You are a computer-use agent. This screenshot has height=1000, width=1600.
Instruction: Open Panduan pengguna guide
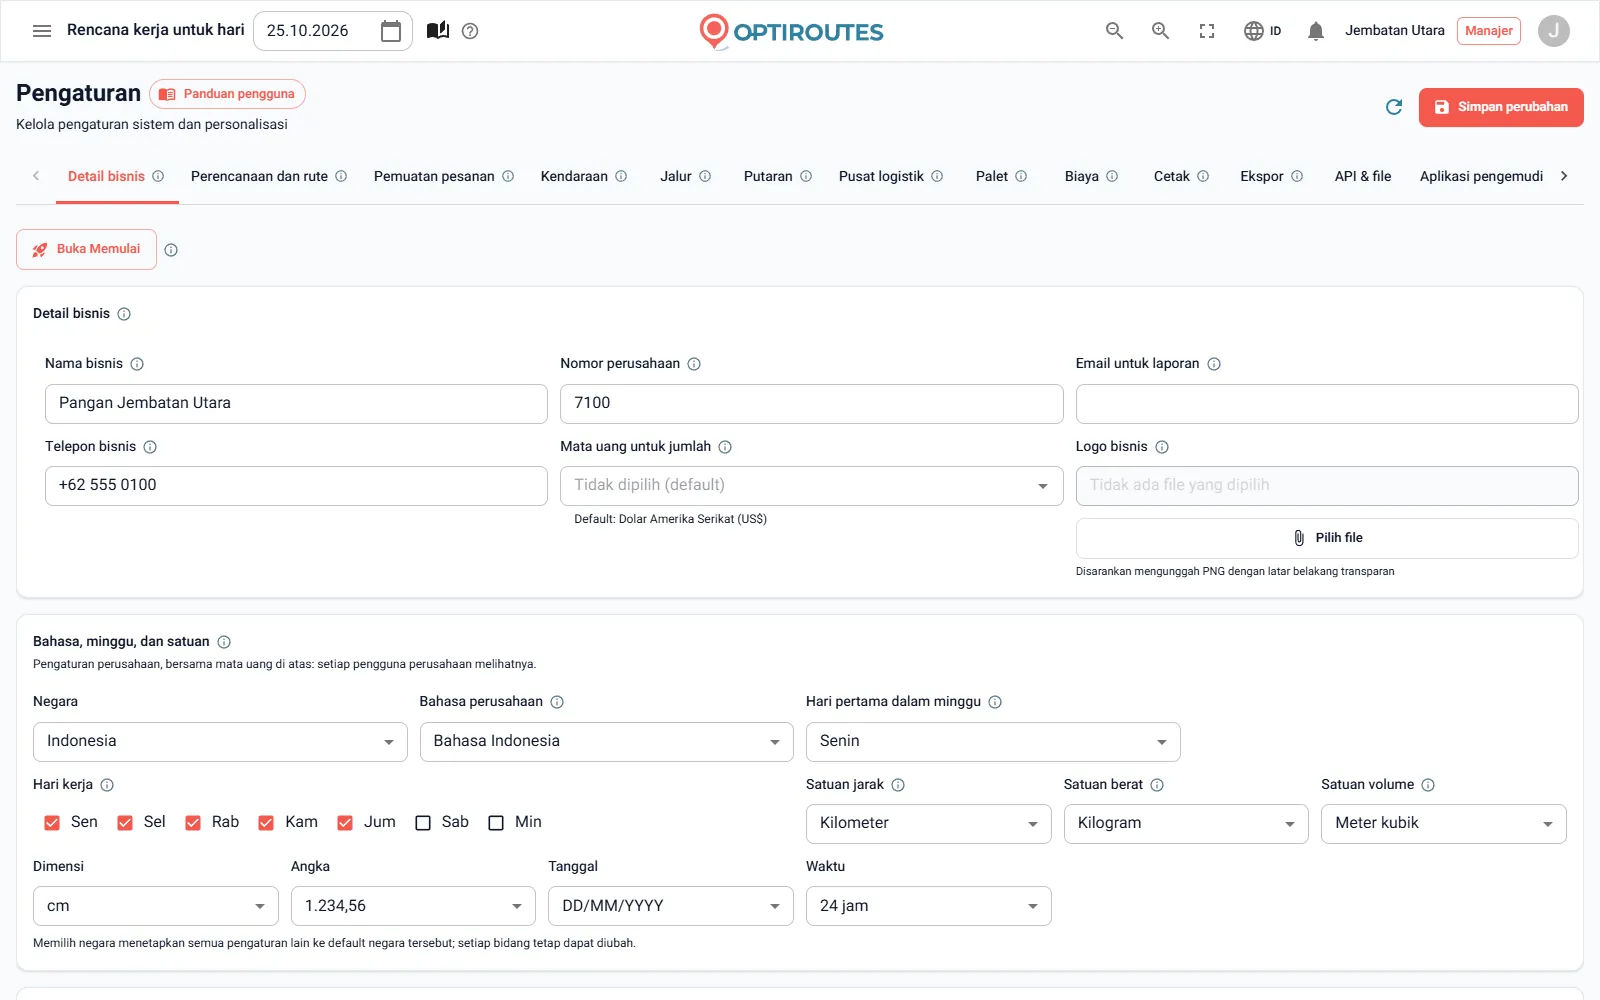(x=227, y=94)
